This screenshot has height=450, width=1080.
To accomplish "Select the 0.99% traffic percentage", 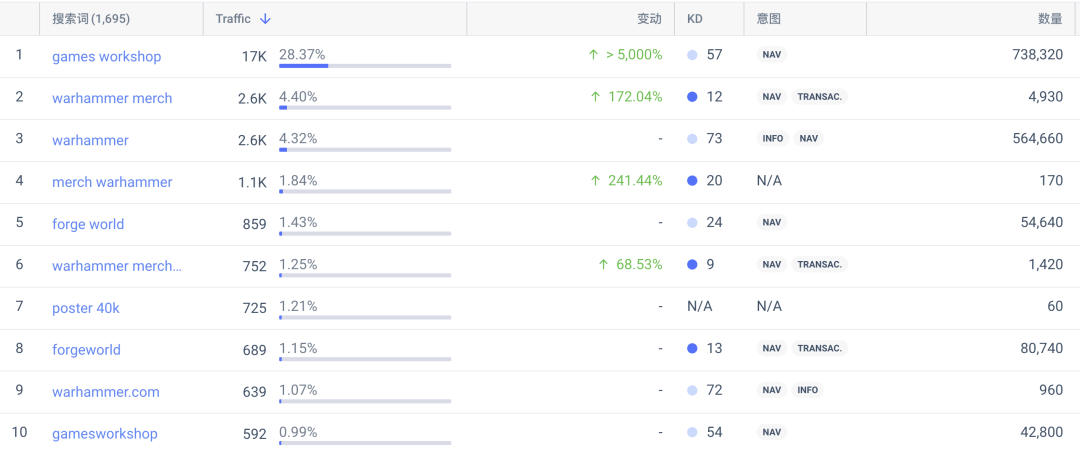I will tap(298, 432).
